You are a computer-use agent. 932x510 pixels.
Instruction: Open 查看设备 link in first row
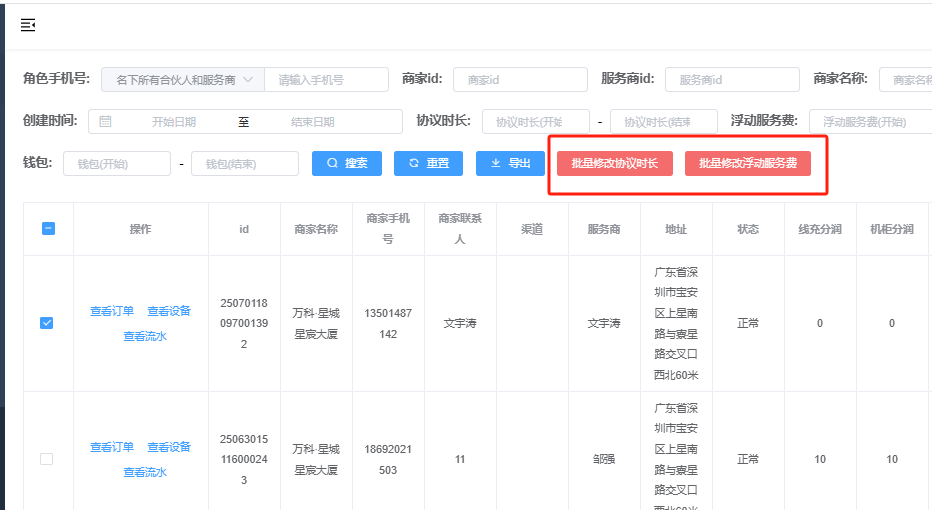[x=169, y=310]
